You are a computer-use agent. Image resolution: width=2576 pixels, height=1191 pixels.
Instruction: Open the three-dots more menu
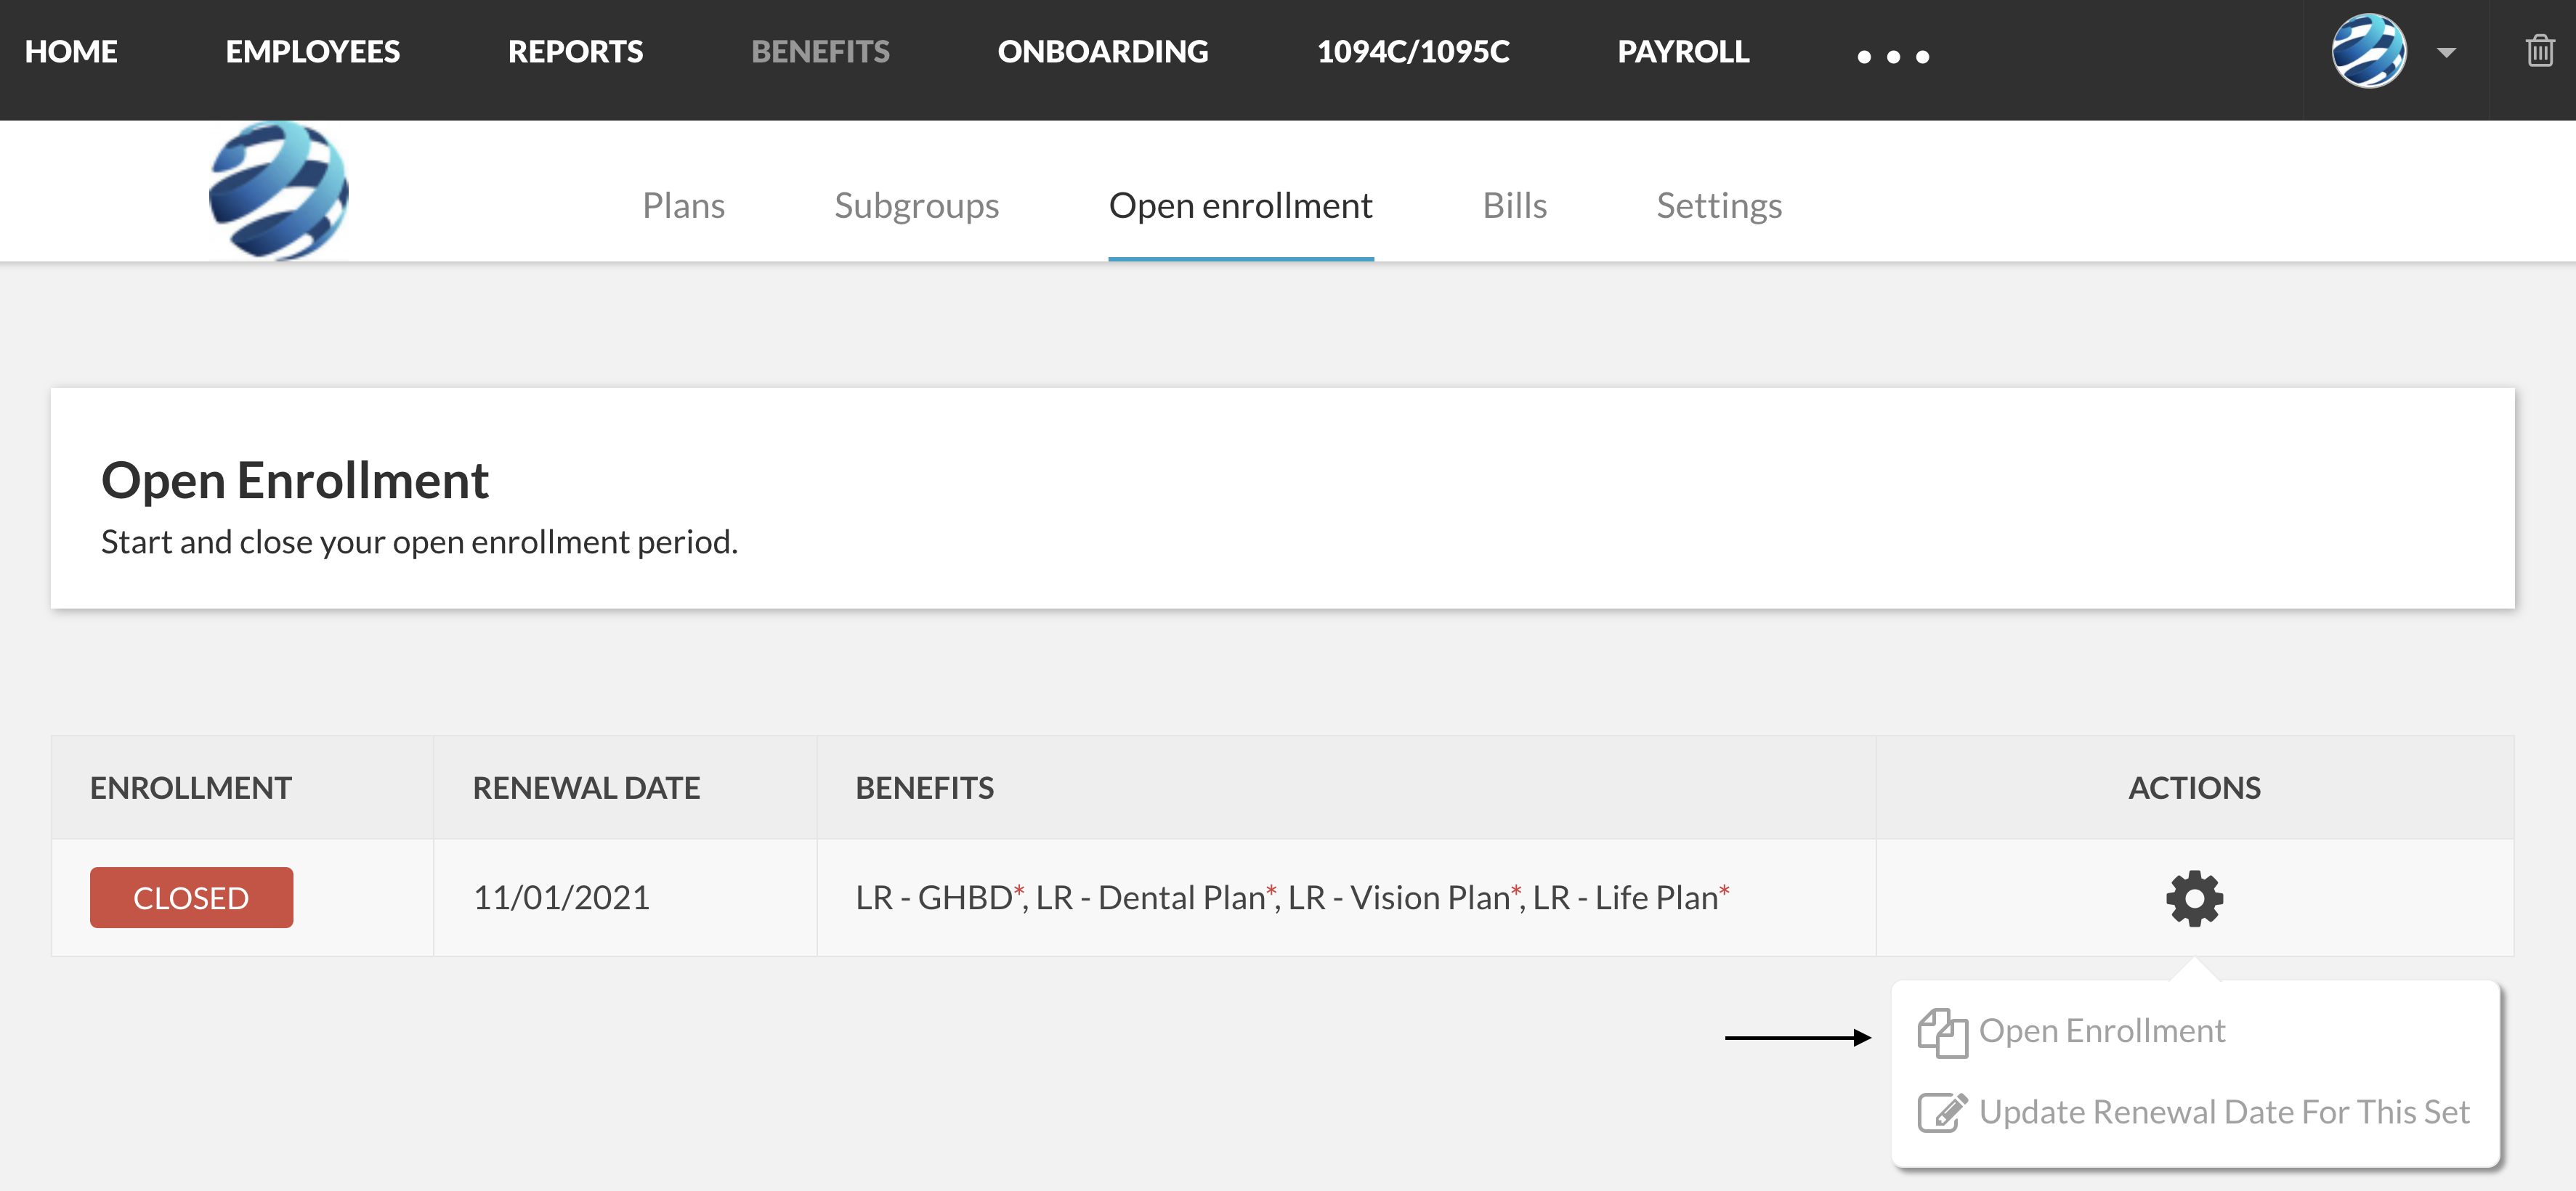tap(1892, 56)
